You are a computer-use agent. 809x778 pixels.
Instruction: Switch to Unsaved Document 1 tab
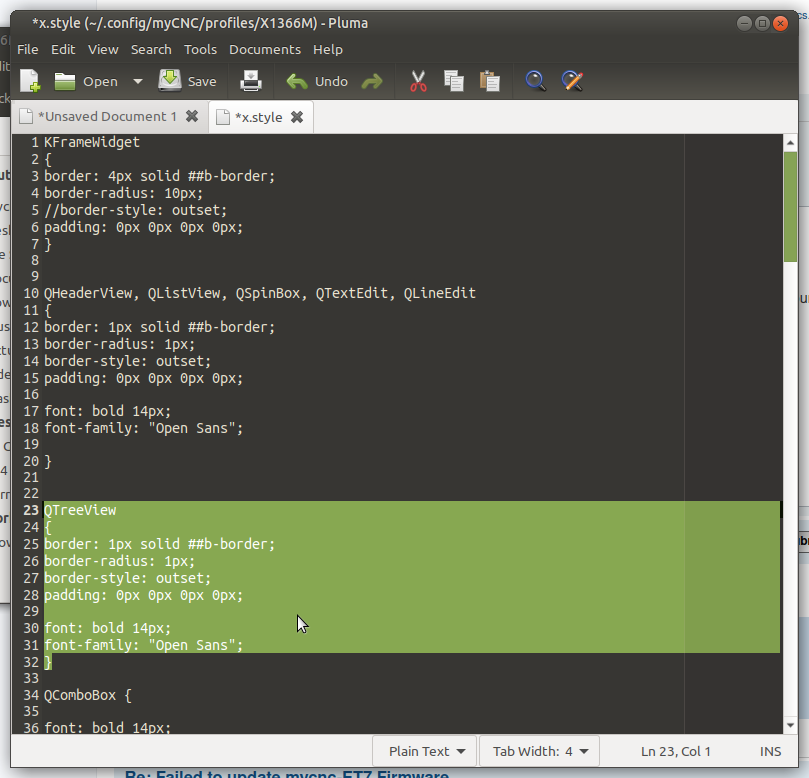point(106,117)
